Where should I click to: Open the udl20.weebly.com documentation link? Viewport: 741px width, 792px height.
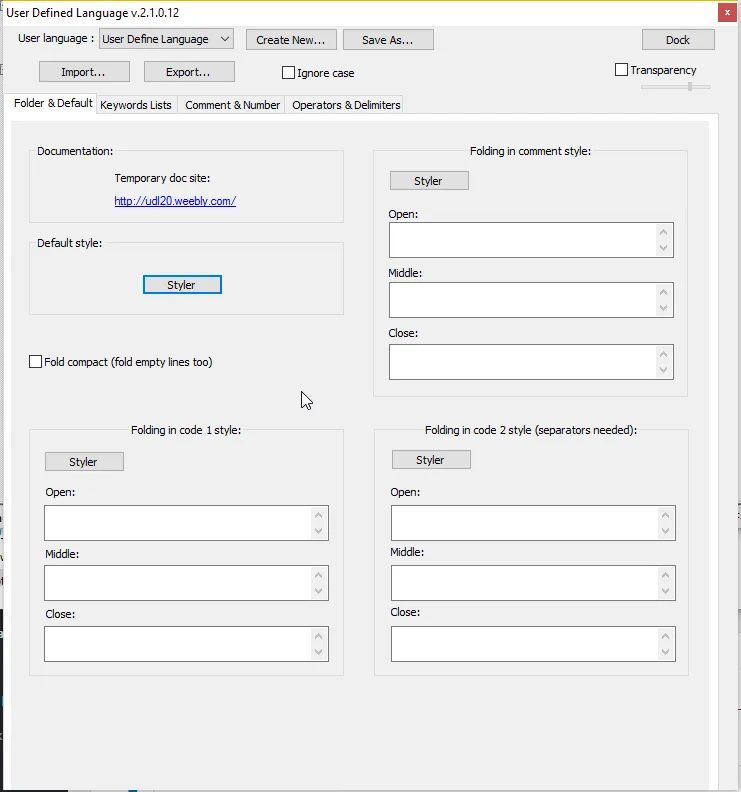[175, 201]
